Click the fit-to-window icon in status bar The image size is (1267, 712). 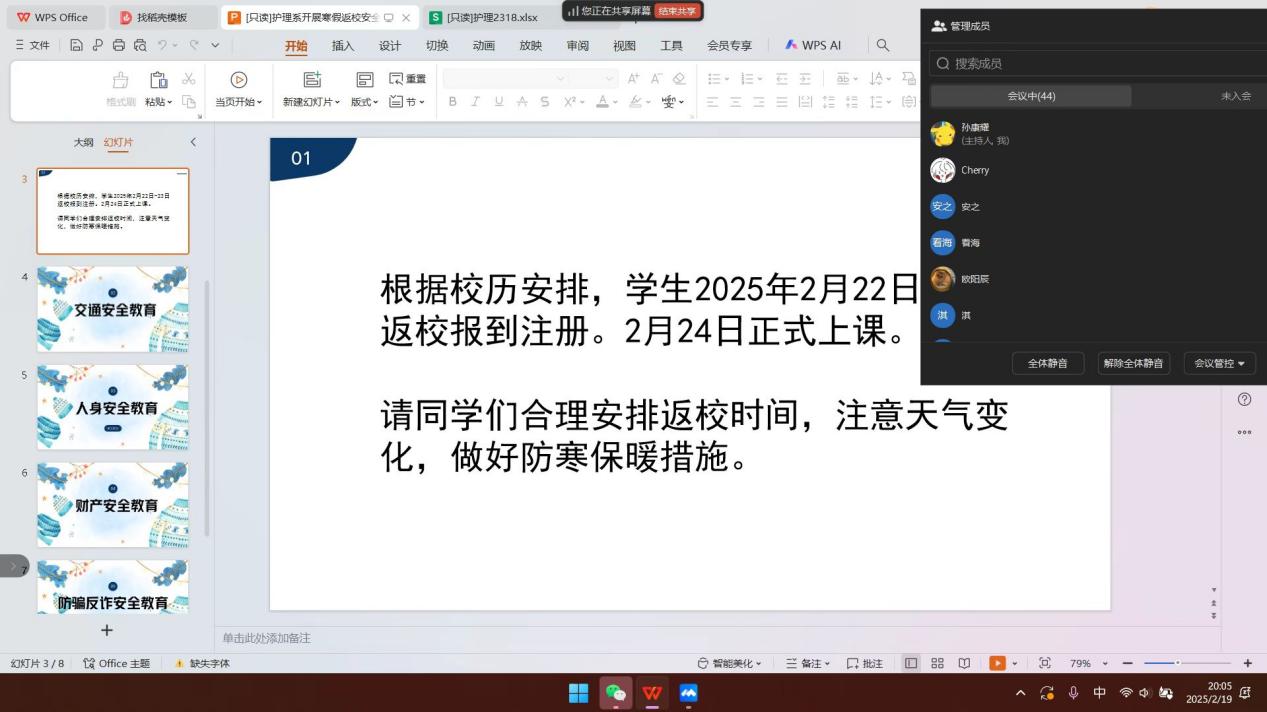tap(1045, 663)
